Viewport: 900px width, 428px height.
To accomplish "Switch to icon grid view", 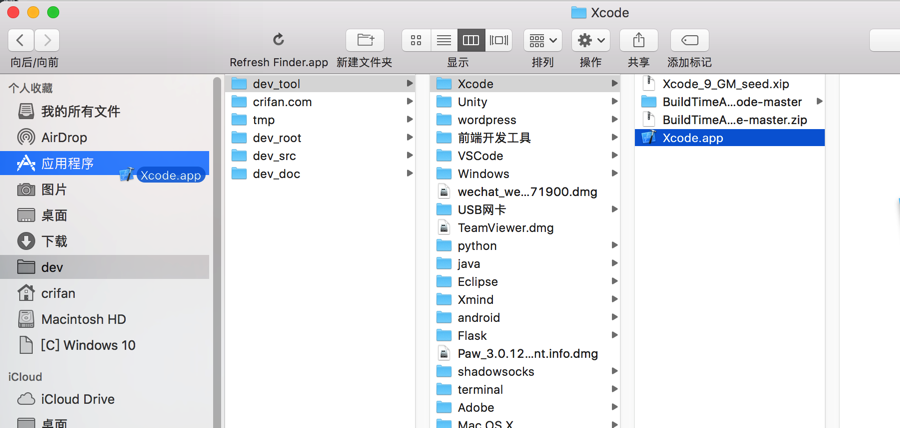I will (416, 40).
